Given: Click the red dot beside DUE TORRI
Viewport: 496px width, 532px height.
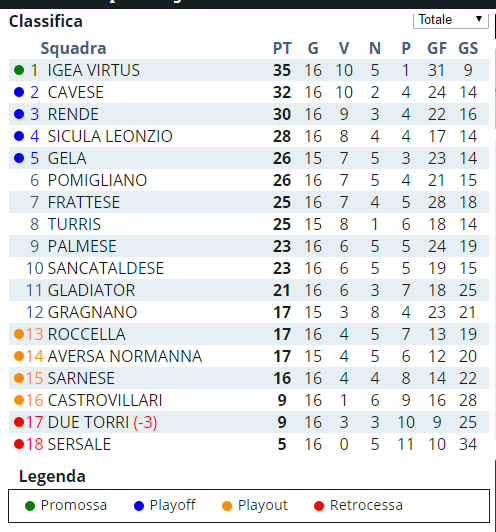Looking at the screenshot, I should (19, 422).
